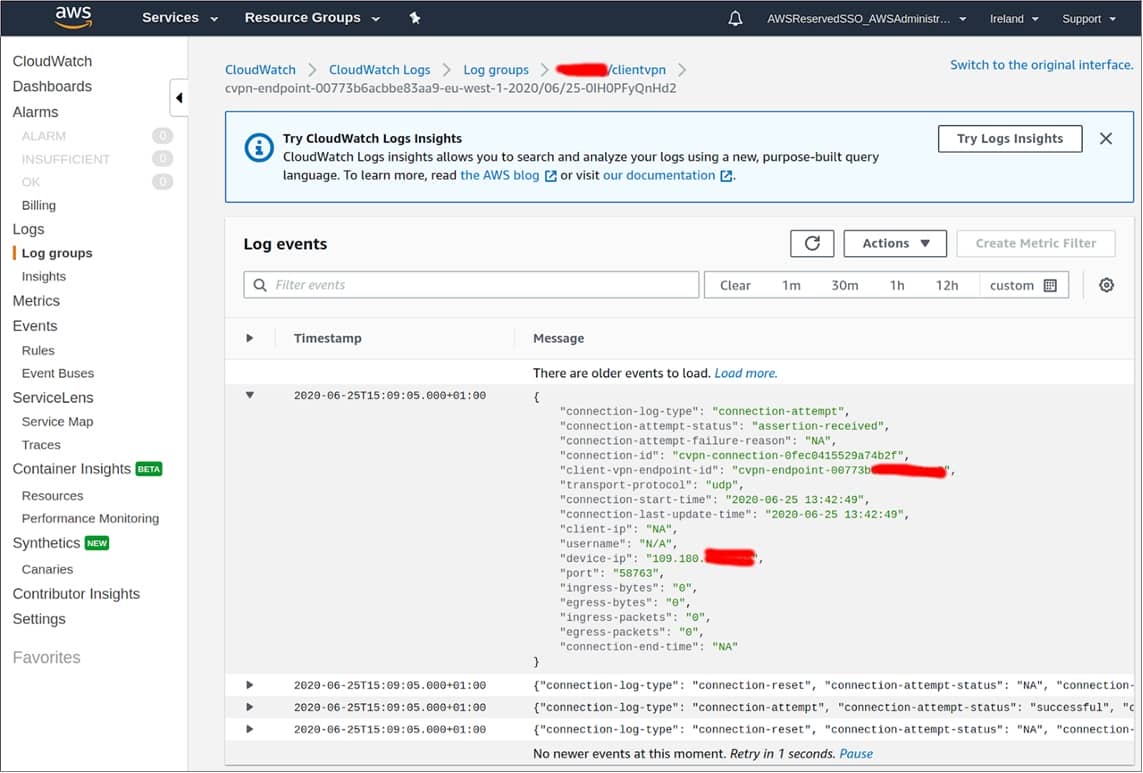Select the 30m time range

click(x=845, y=285)
